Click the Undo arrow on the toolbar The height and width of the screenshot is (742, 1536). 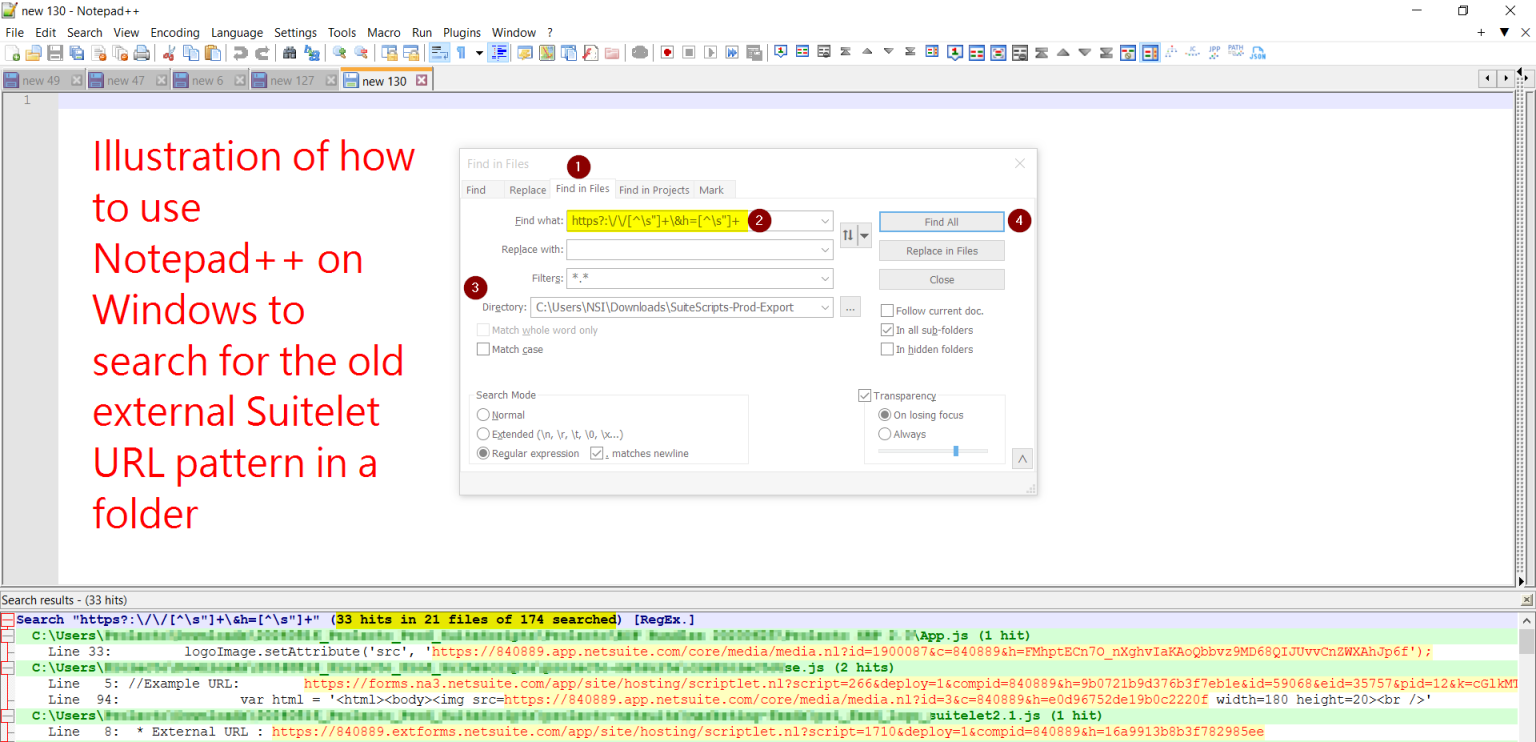[239, 52]
